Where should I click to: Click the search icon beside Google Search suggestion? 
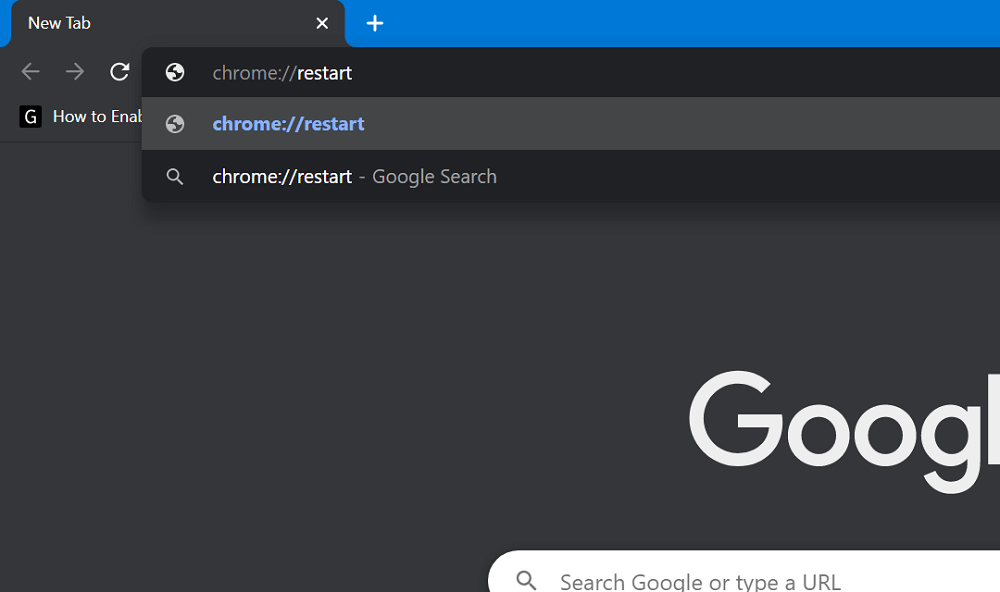175,177
